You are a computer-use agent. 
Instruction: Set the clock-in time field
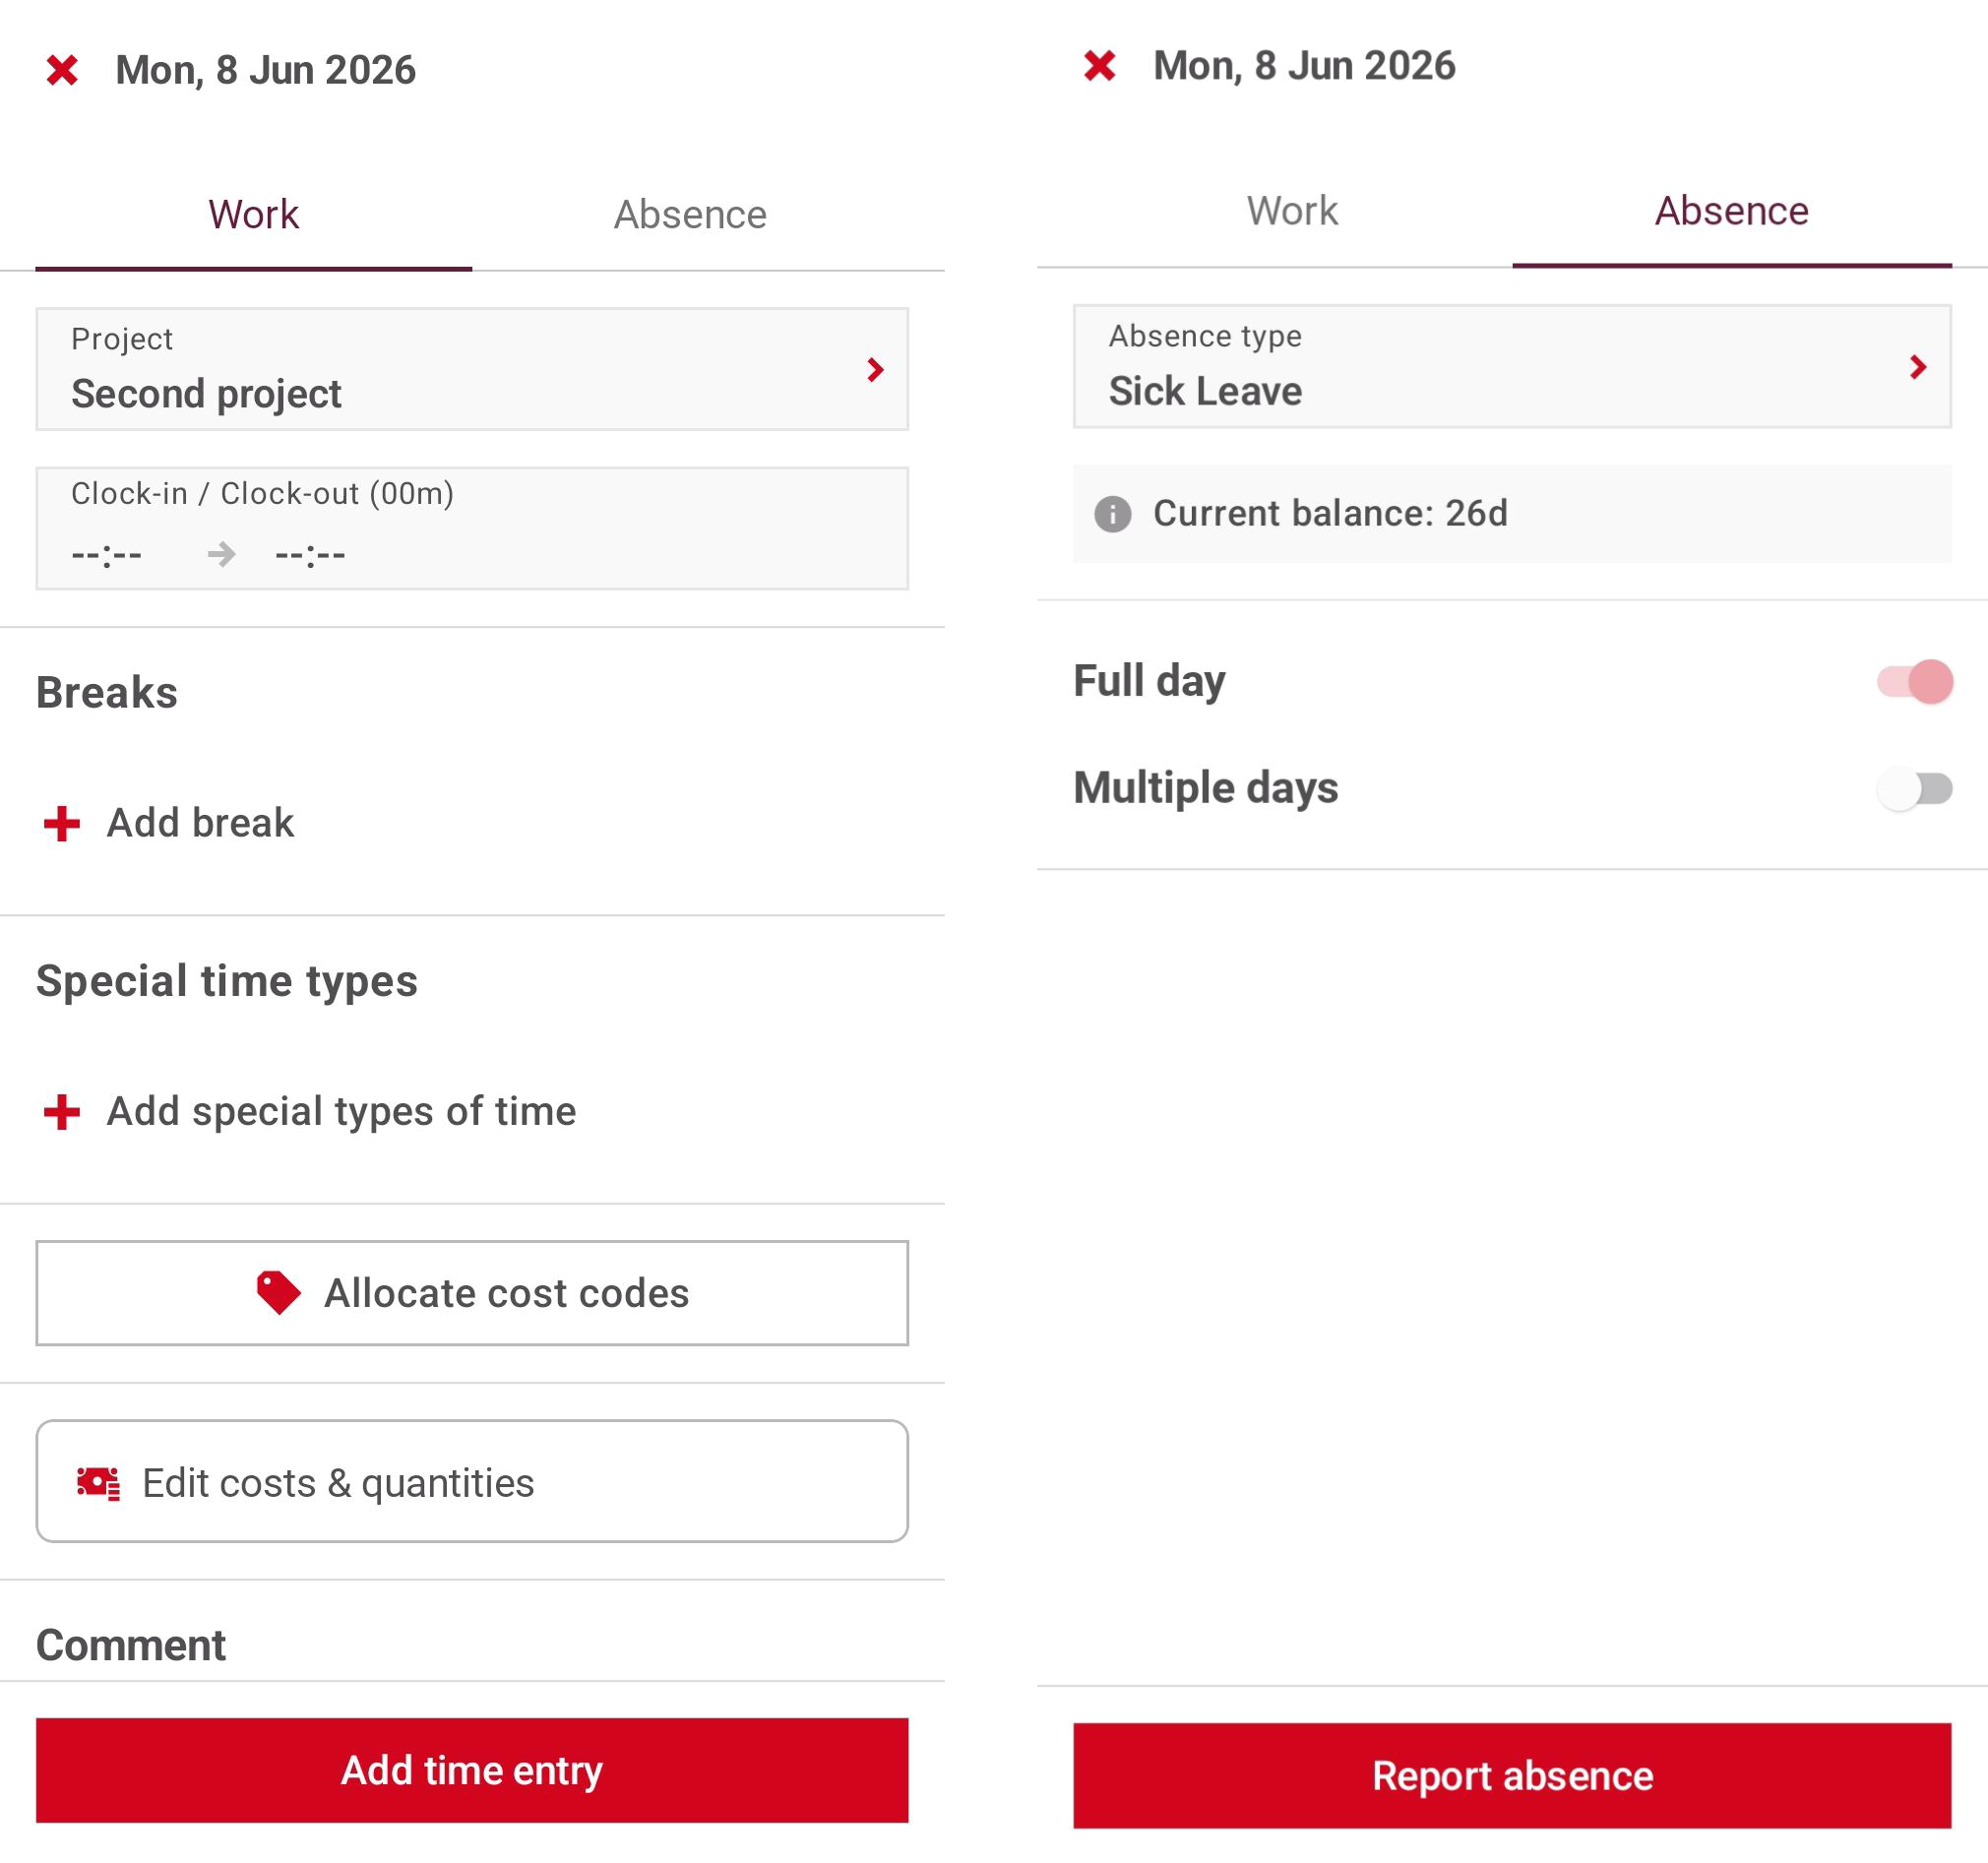[x=107, y=555]
